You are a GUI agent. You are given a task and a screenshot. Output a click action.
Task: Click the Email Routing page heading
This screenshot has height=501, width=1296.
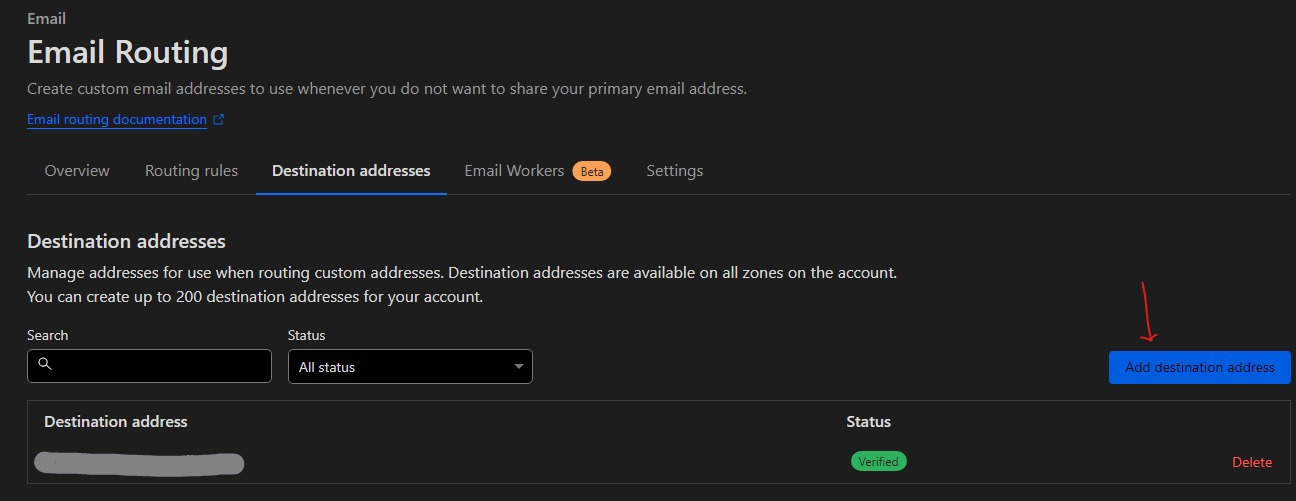point(127,51)
